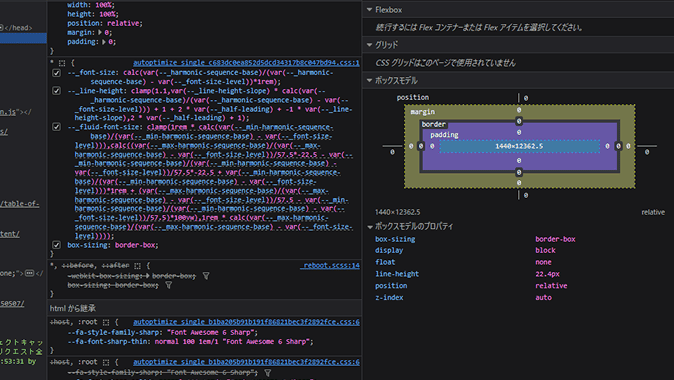The height and width of the screenshot is (380, 674).
Task: Edit the padding-top value in box model
Action: coord(519,132)
